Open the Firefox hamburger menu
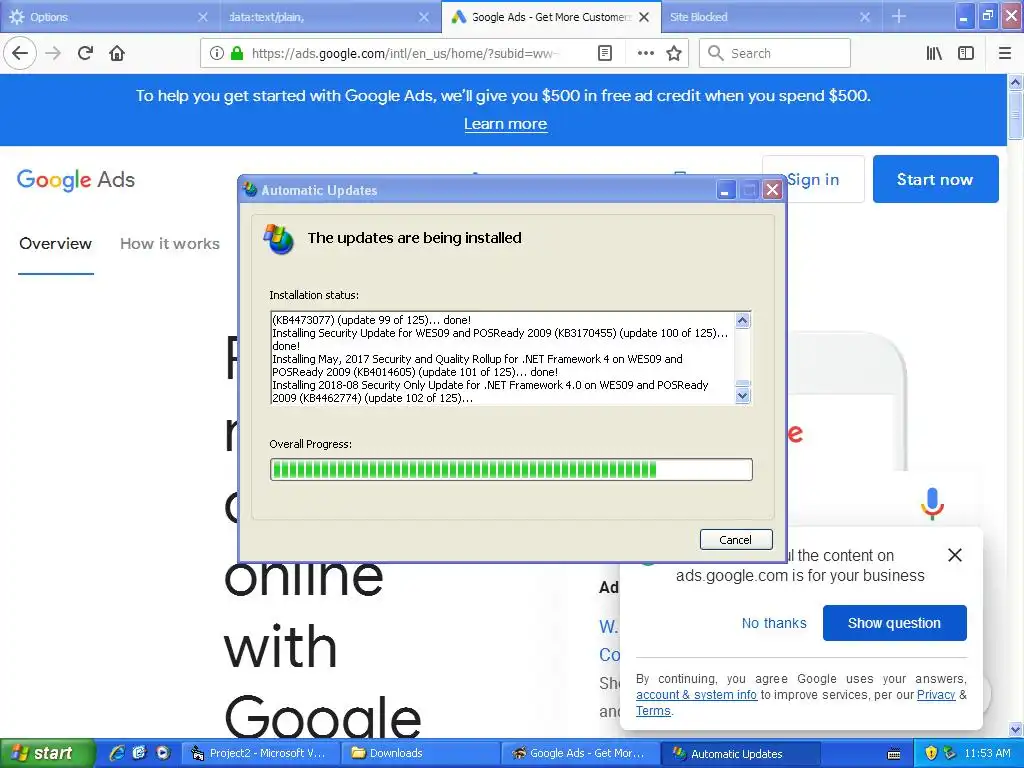Screen dimensions: 1024x768 click(x=1004, y=53)
